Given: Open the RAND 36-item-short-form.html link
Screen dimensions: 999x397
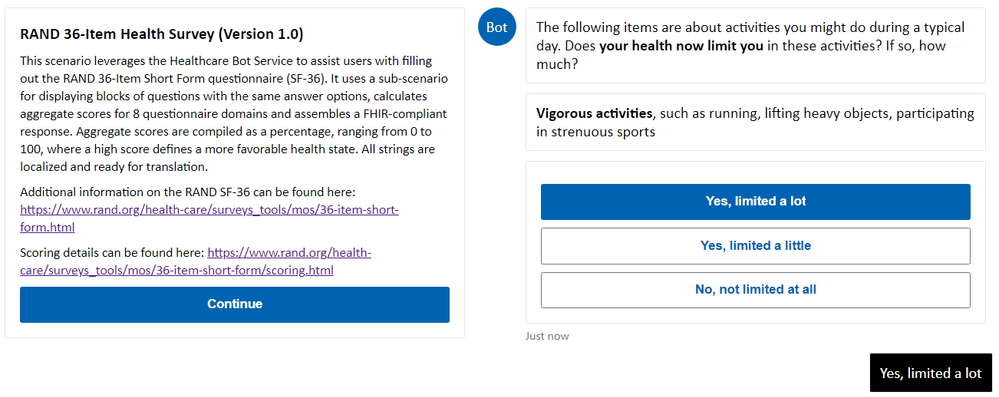Looking at the screenshot, I should click(x=209, y=219).
